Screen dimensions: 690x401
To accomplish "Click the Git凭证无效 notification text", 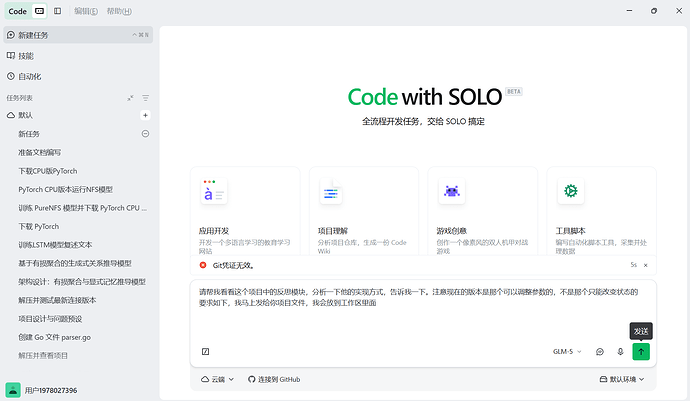I will 233,265.
